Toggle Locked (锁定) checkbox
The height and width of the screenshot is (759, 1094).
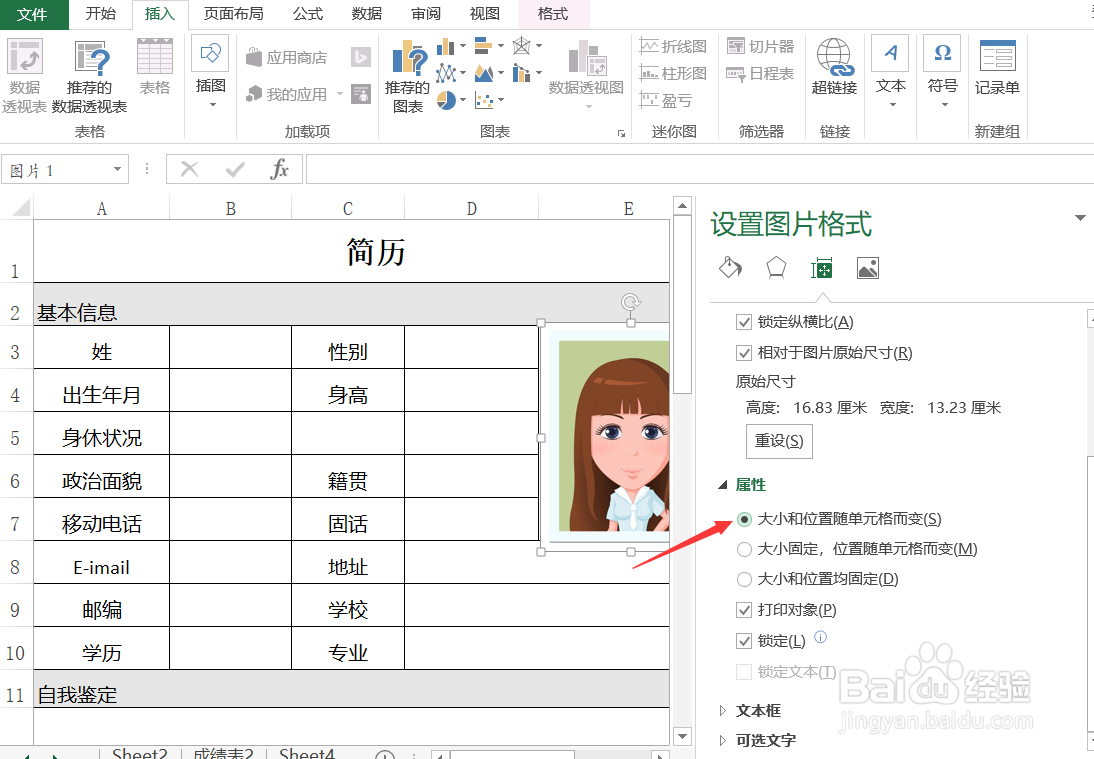(x=744, y=641)
